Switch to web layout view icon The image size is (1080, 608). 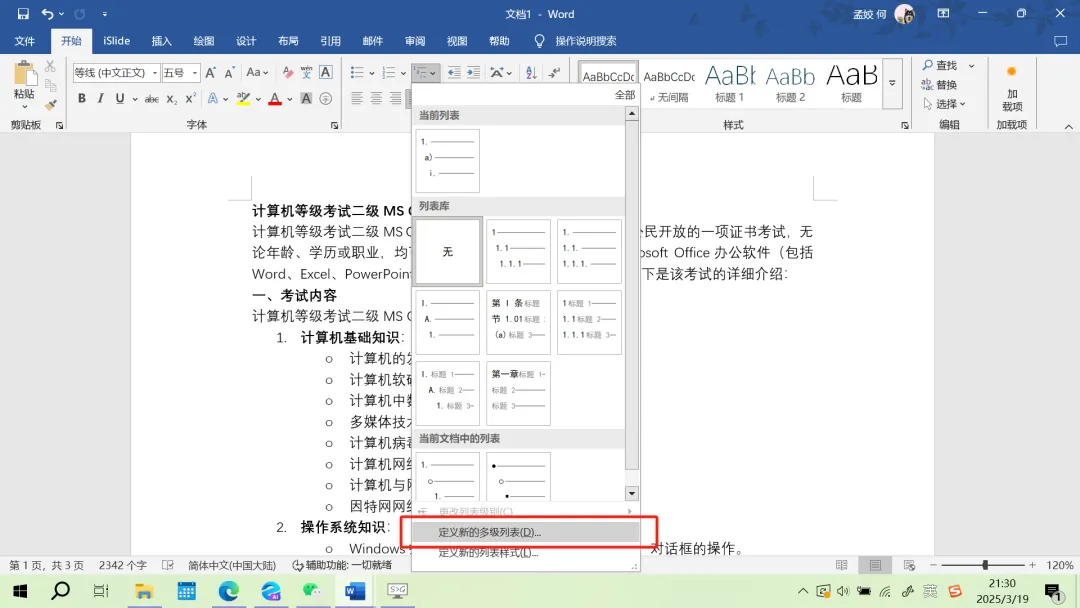(x=909, y=565)
